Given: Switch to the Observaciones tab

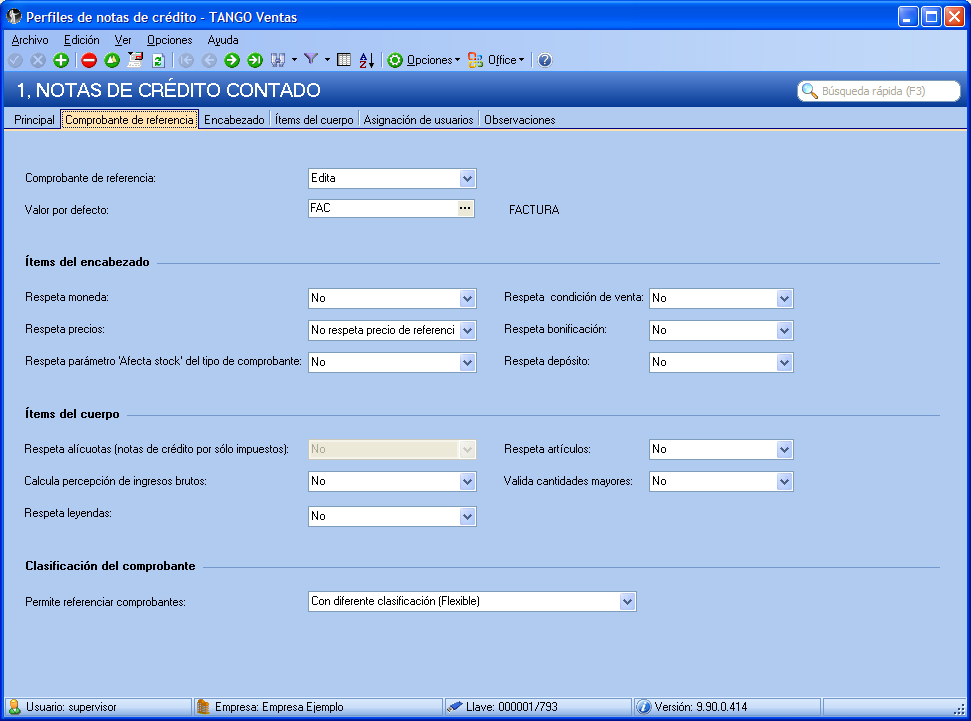Looking at the screenshot, I should pyautogui.click(x=520, y=120).
